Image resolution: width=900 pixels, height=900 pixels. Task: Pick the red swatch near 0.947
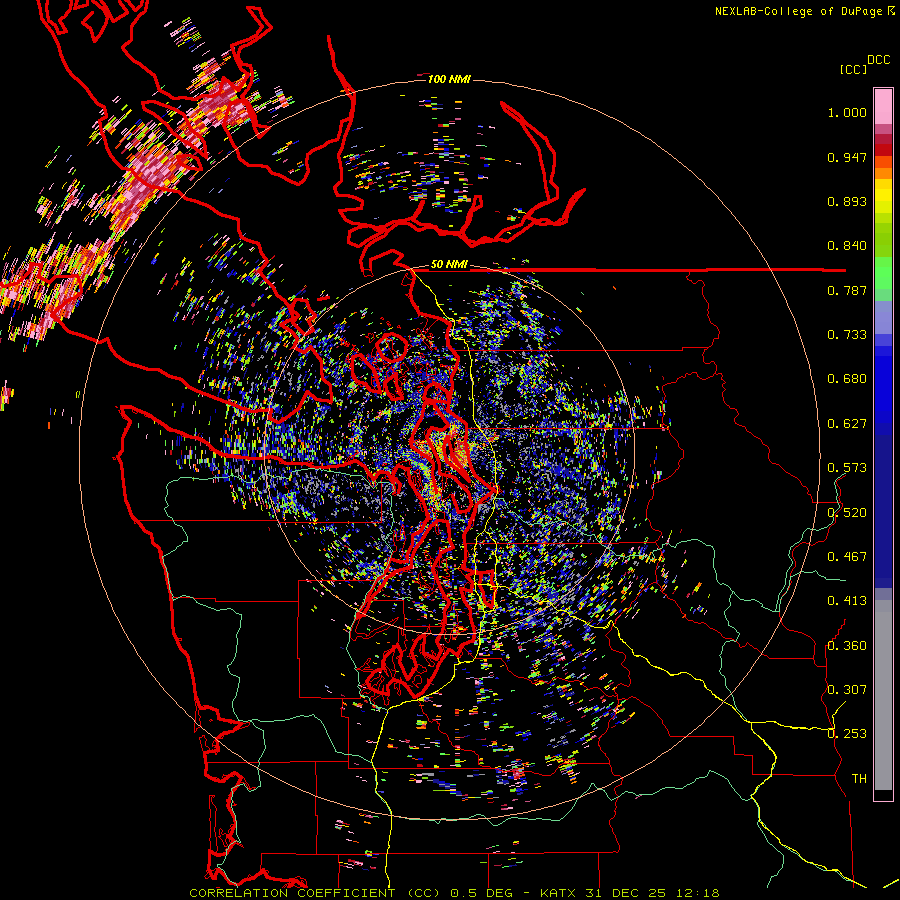[x=883, y=150]
